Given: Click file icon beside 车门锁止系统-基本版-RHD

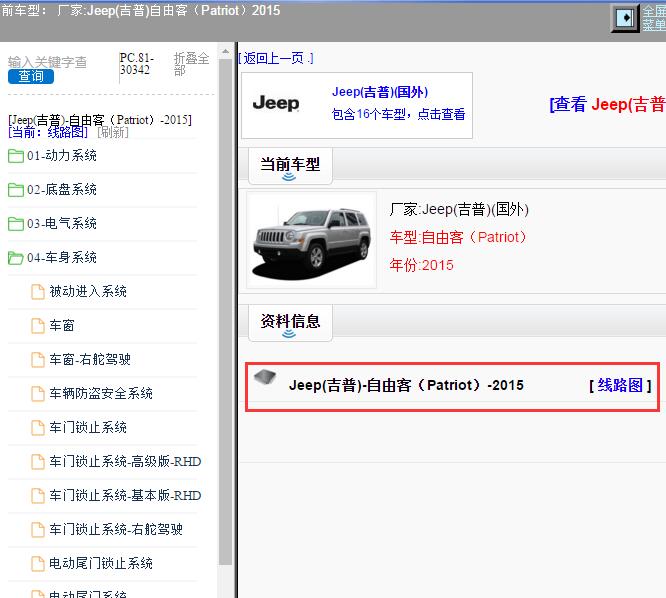Looking at the screenshot, I should point(38,496).
